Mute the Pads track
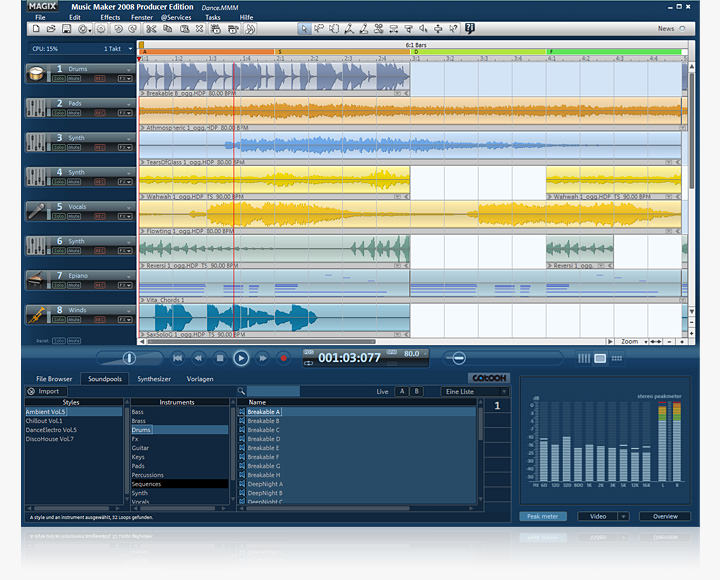Image resolution: width=720 pixels, height=580 pixels. (74, 113)
